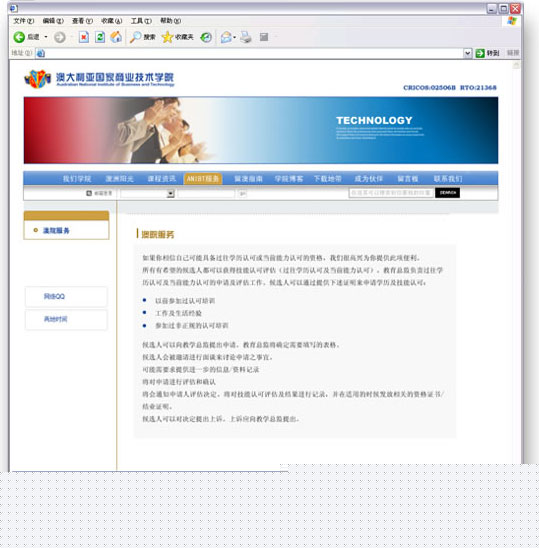Click the black SEARCH button
Image resolution: width=539 pixels, height=548 pixels.
447,193
